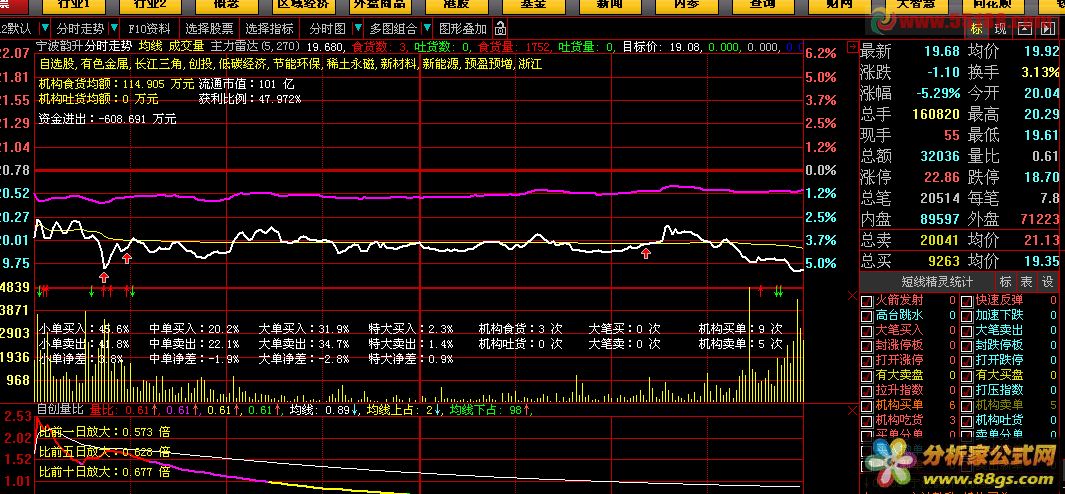Click 多图组合 toolbar button
This screenshot has width=1065, height=494.
tap(393, 29)
